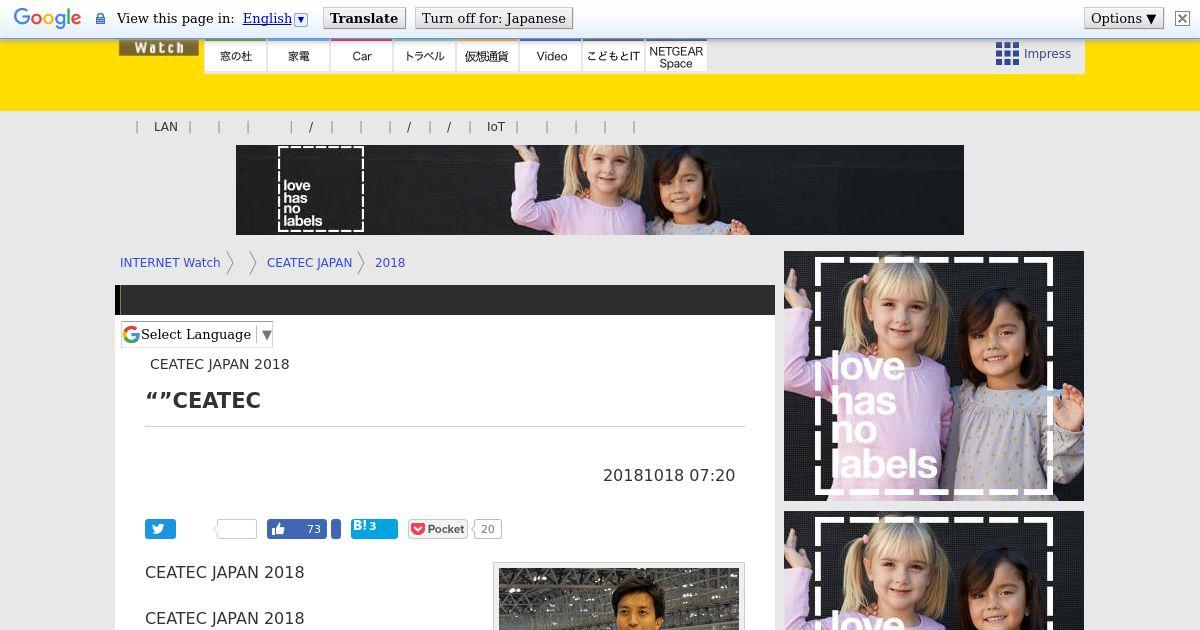This screenshot has width=1200, height=630.
Task: Open the こどもとIT tab
Action: pyautogui.click(x=613, y=56)
